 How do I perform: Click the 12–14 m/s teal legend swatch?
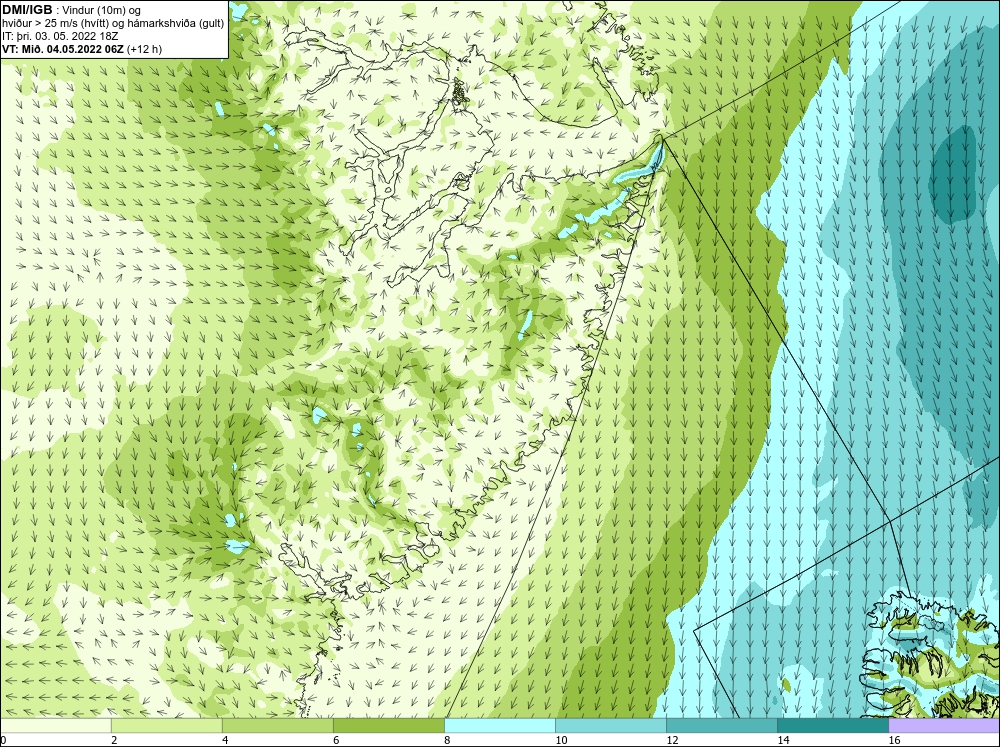pyautogui.click(x=721, y=726)
